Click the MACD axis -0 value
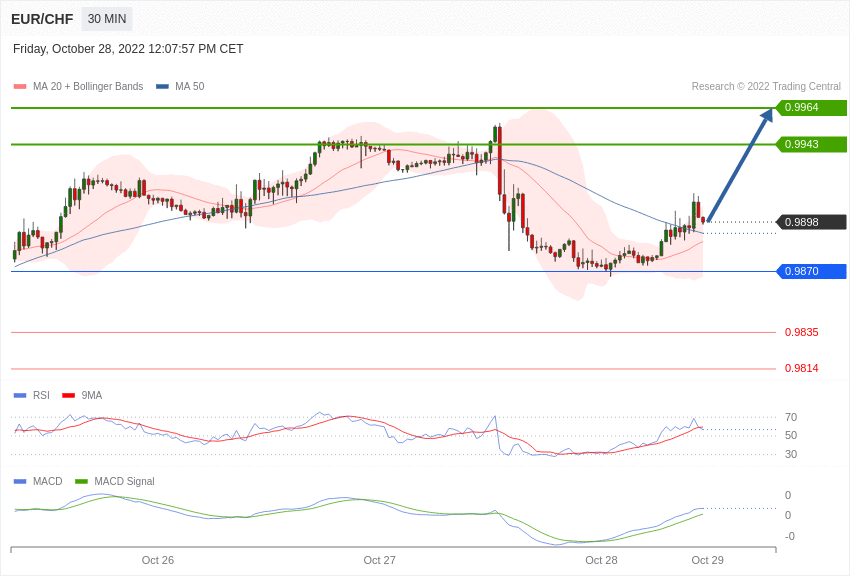 (790, 536)
